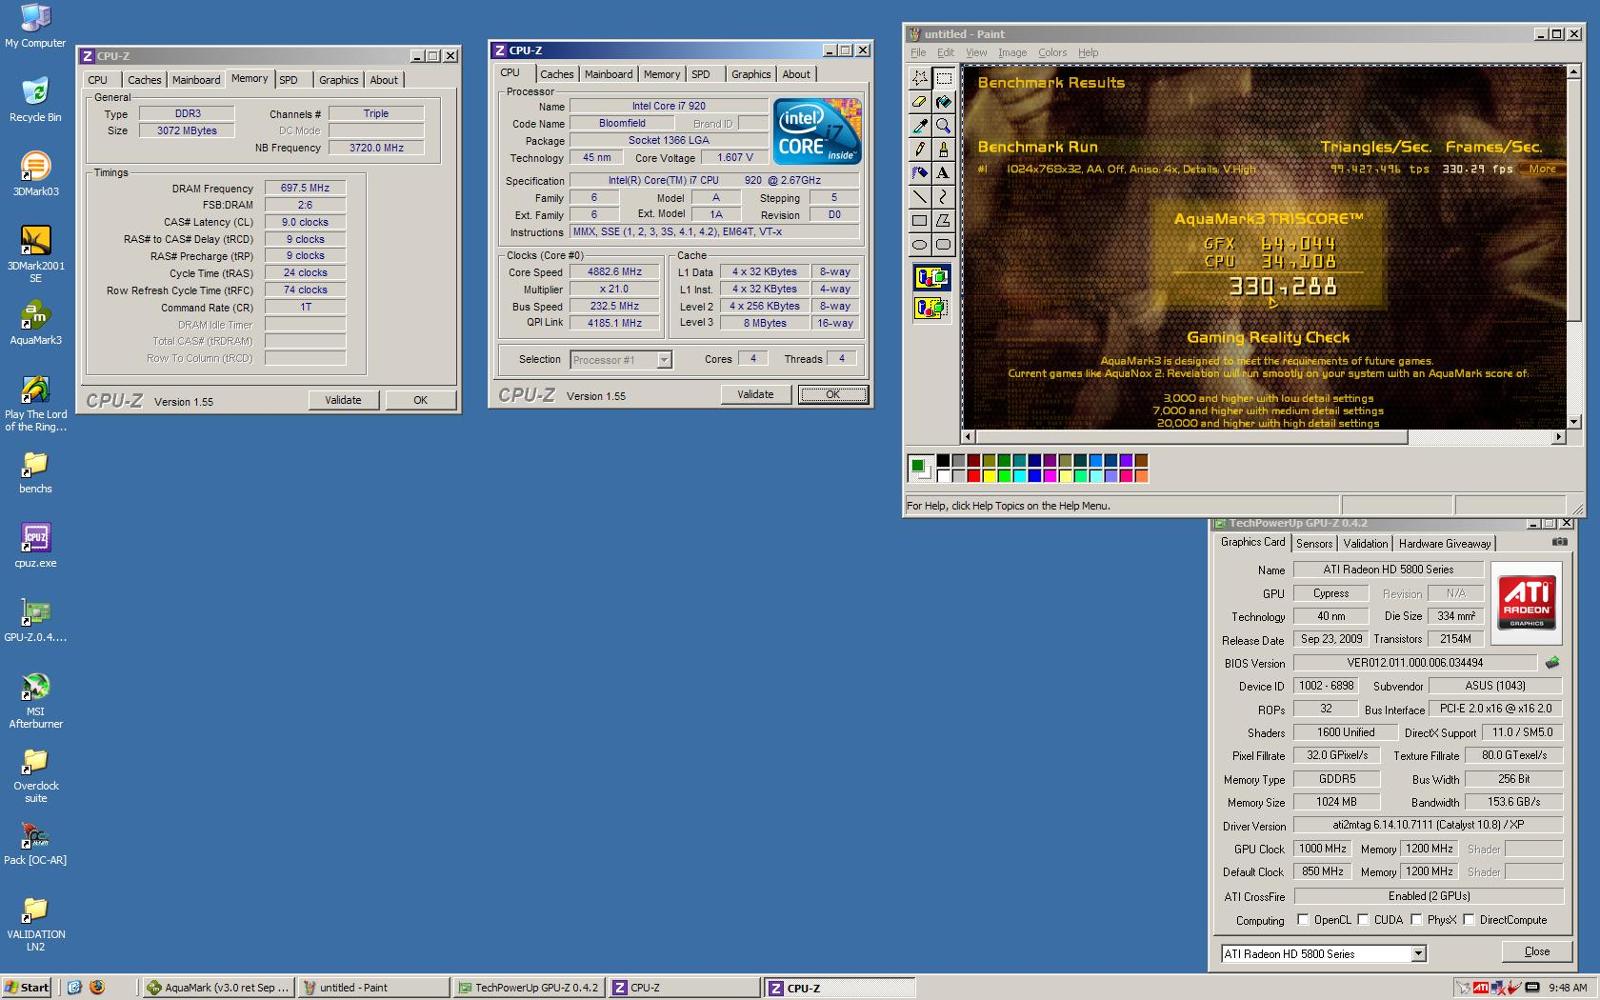The width and height of the screenshot is (1600, 1000).
Task: Choose the Fill With Color bucket tool
Action: 943,102
